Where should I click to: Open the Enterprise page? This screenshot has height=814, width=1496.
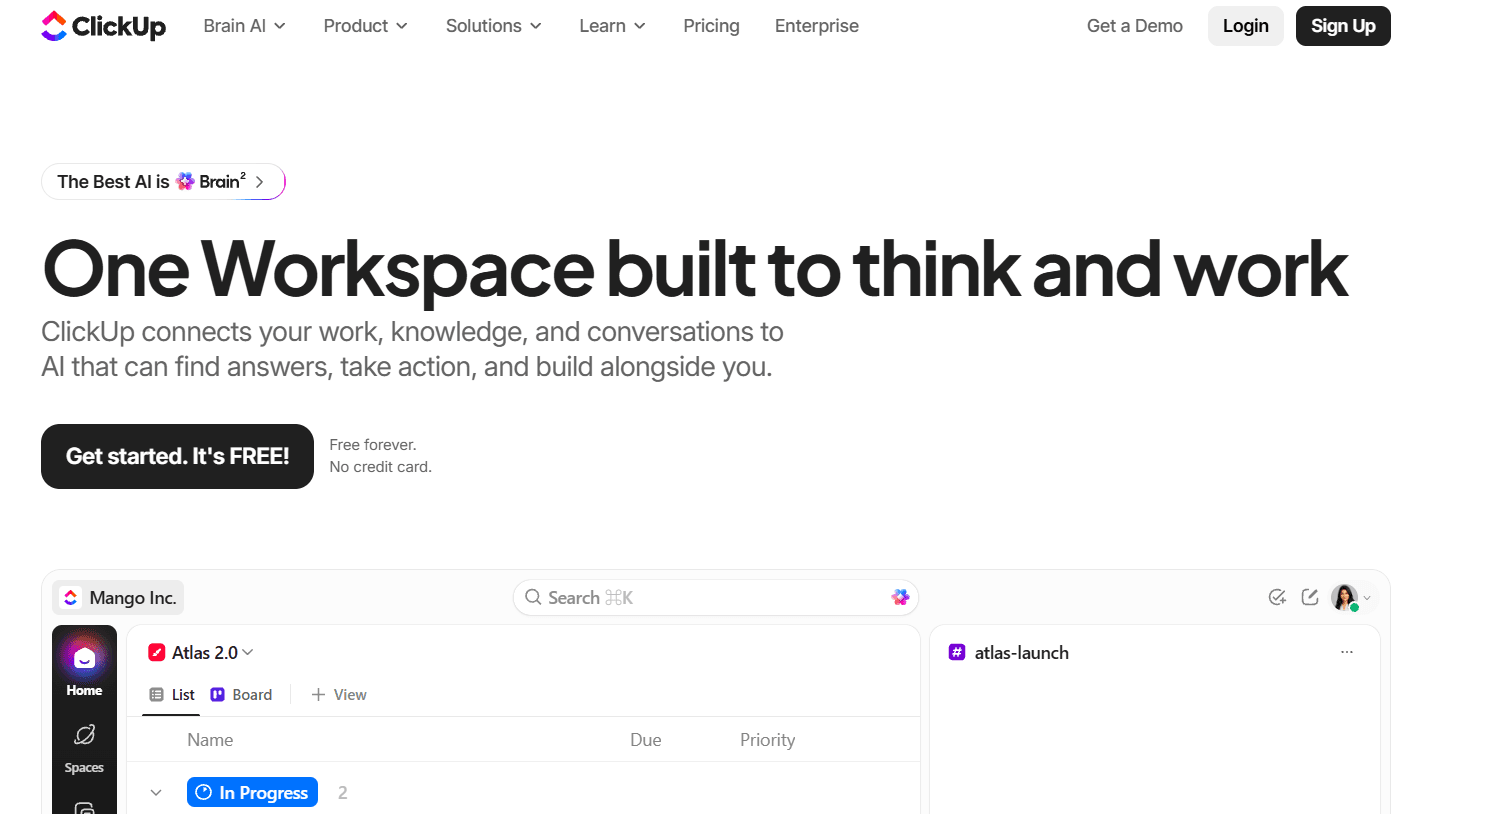click(816, 26)
